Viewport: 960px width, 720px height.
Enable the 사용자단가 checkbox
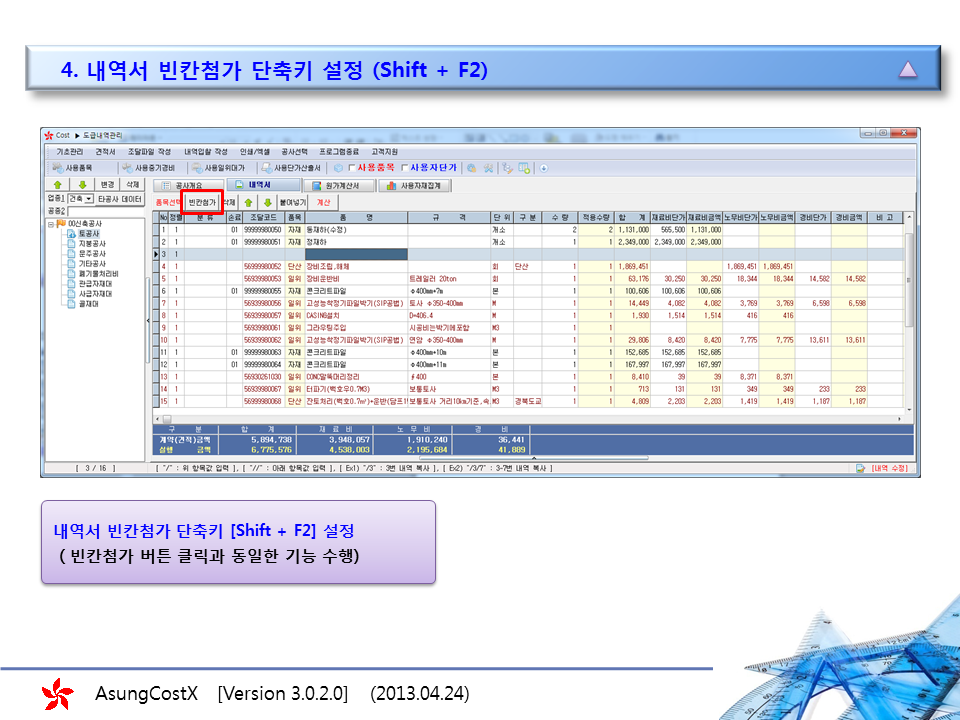click(405, 168)
